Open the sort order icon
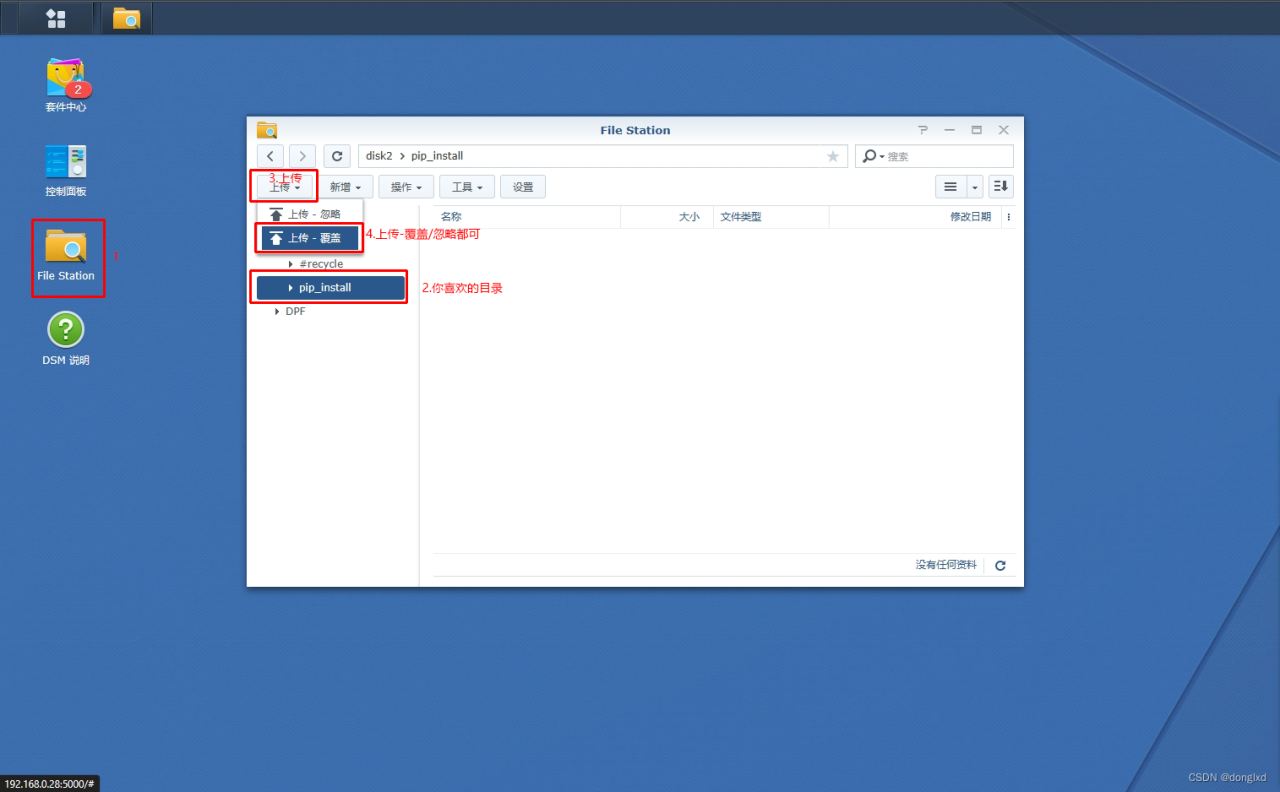1280x792 pixels. click(1001, 186)
